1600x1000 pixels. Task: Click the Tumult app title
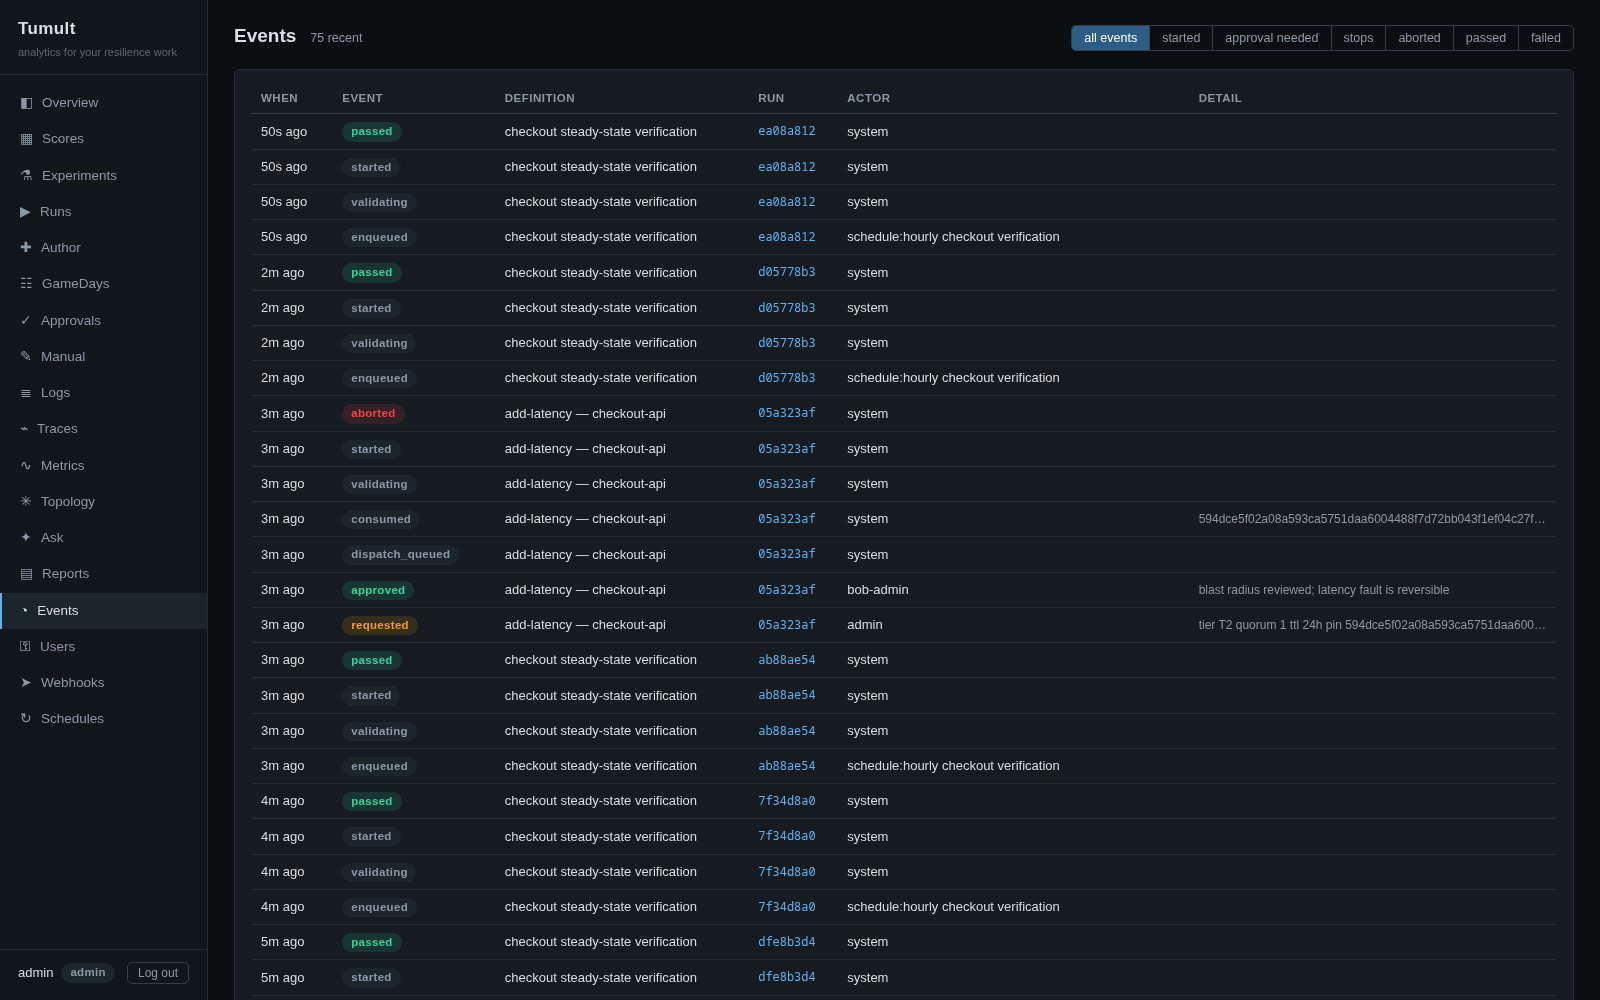click(47, 28)
